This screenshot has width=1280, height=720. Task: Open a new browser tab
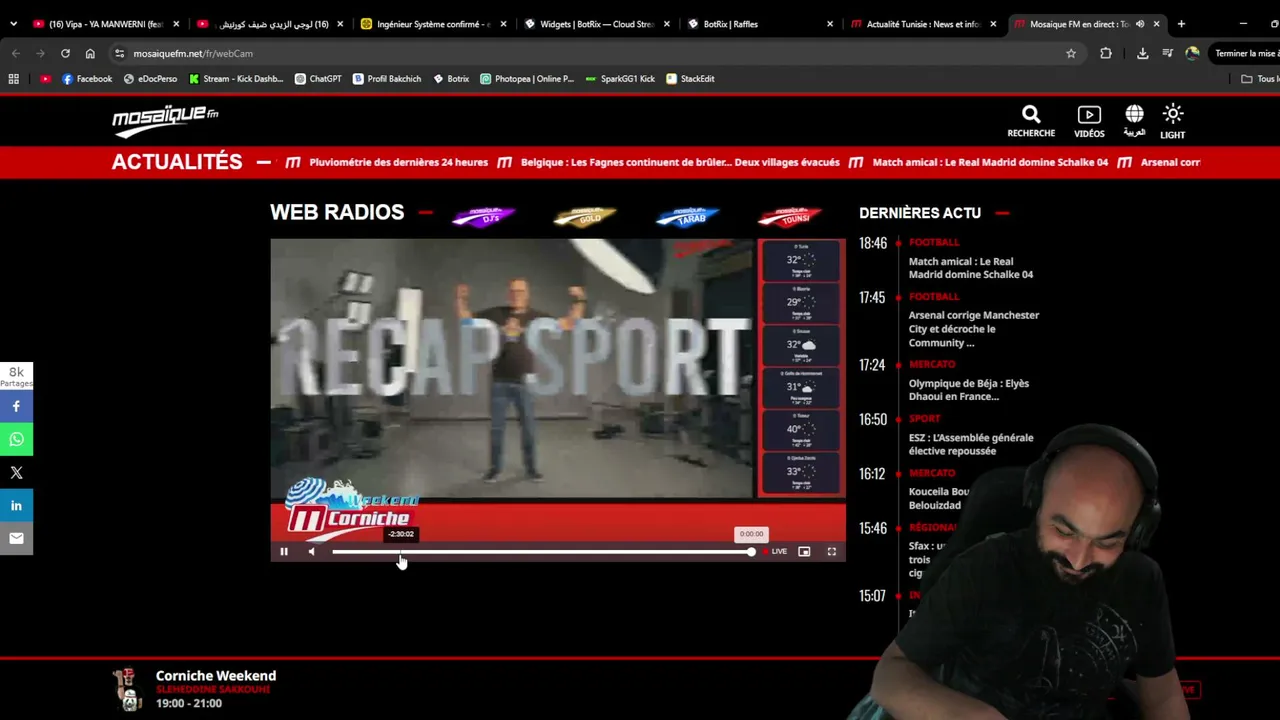[x=1181, y=24]
